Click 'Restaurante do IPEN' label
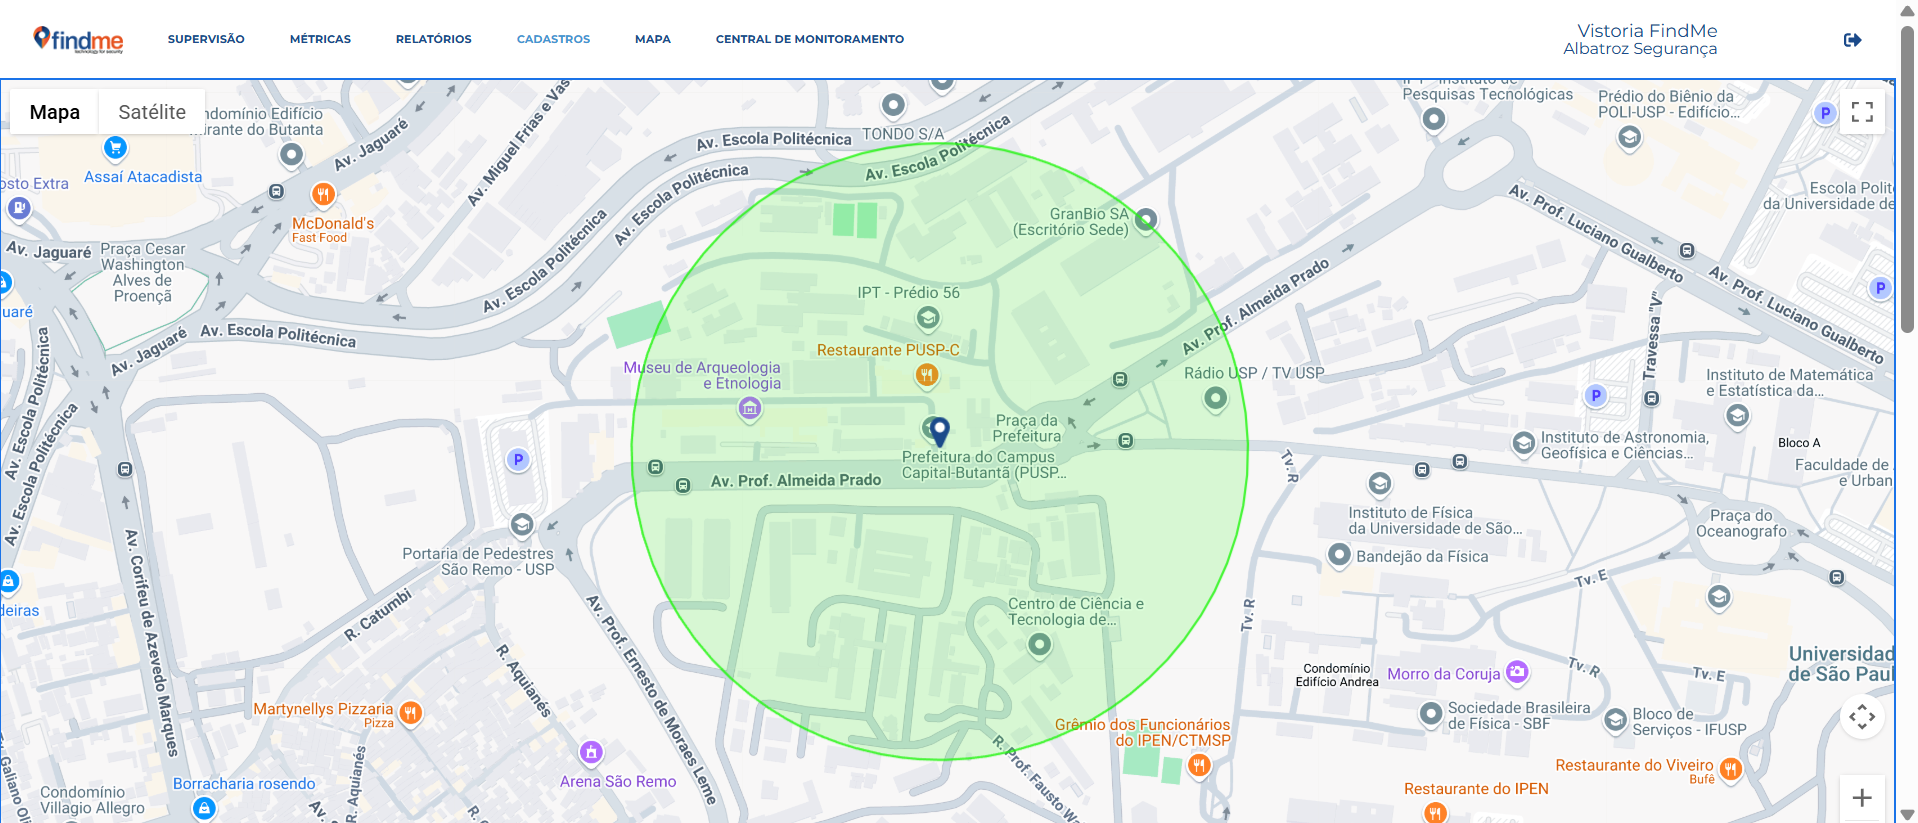The height and width of the screenshot is (823, 1918). coord(1476,789)
